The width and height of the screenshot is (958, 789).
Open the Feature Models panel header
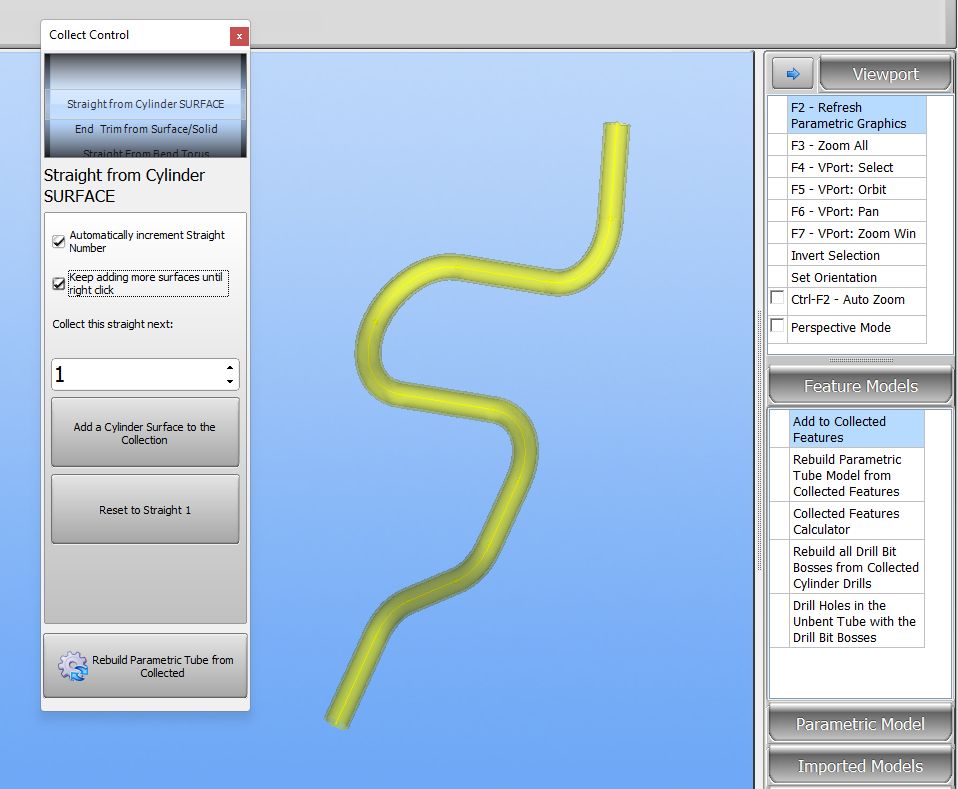pos(859,386)
